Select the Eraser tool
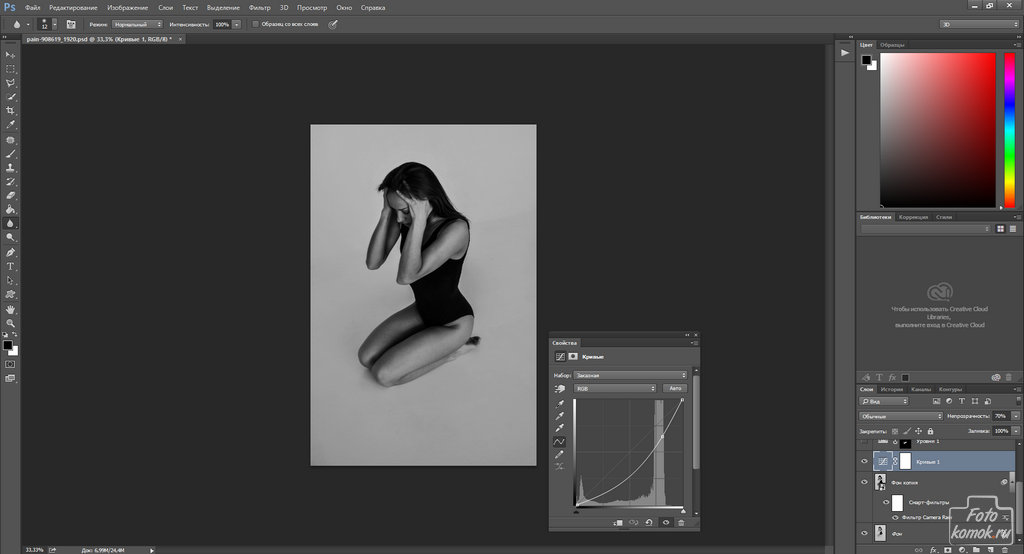1024x554 pixels. [10, 195]
